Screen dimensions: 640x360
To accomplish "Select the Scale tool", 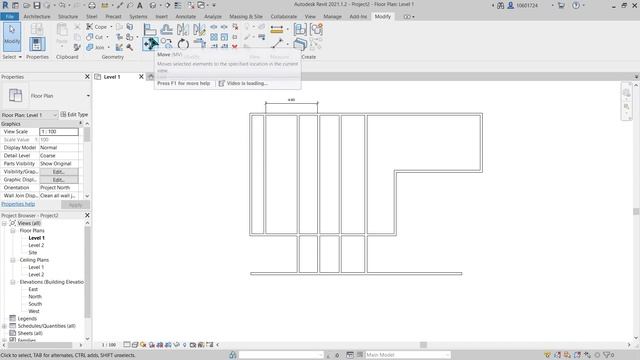I will pos(224,37).
